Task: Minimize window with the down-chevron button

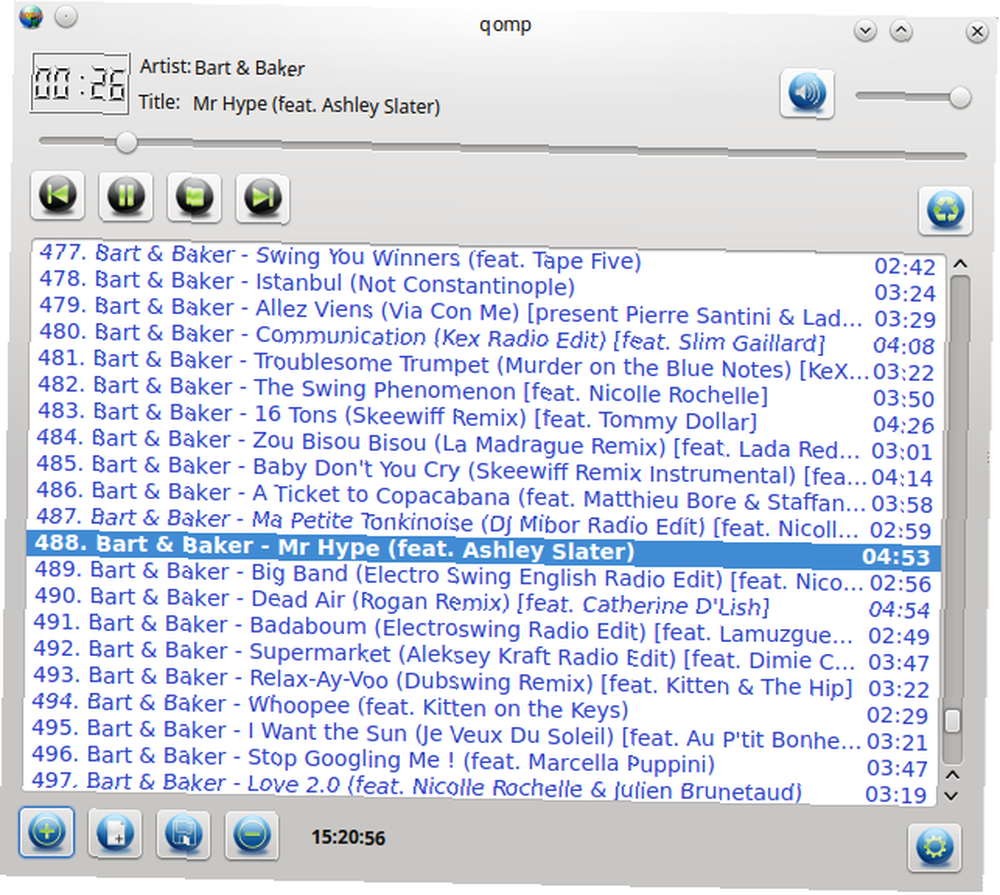Action: point(865,31)
